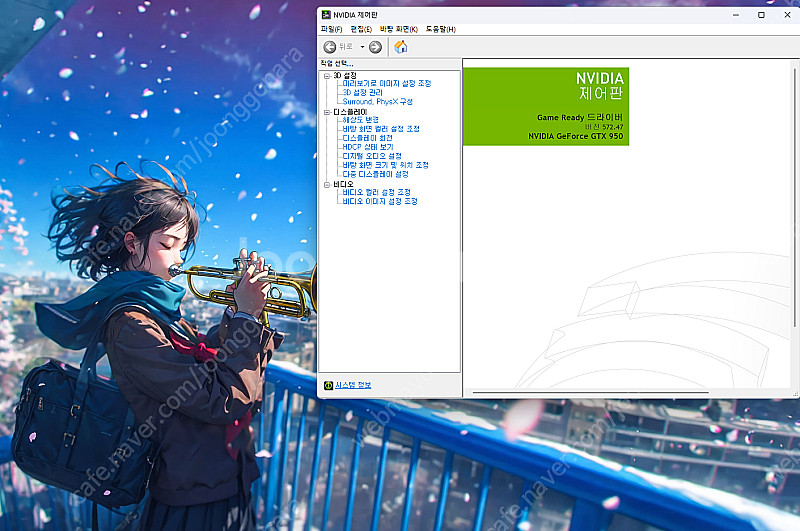This screenshot has height=531, width=800.
Task: Select the 디스플레이 category label
Action: pos(350,112)
